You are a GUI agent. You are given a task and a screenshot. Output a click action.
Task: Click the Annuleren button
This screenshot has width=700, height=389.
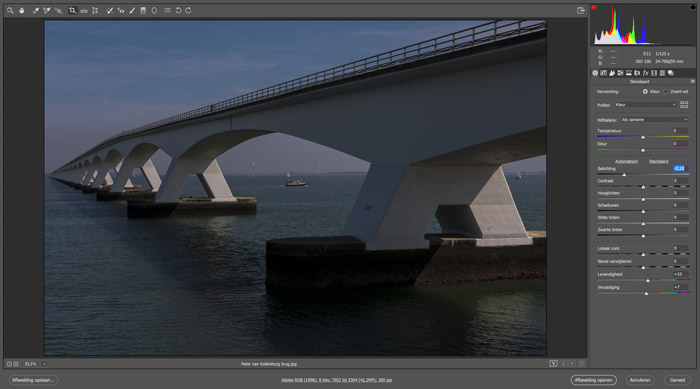coord(640,380)
